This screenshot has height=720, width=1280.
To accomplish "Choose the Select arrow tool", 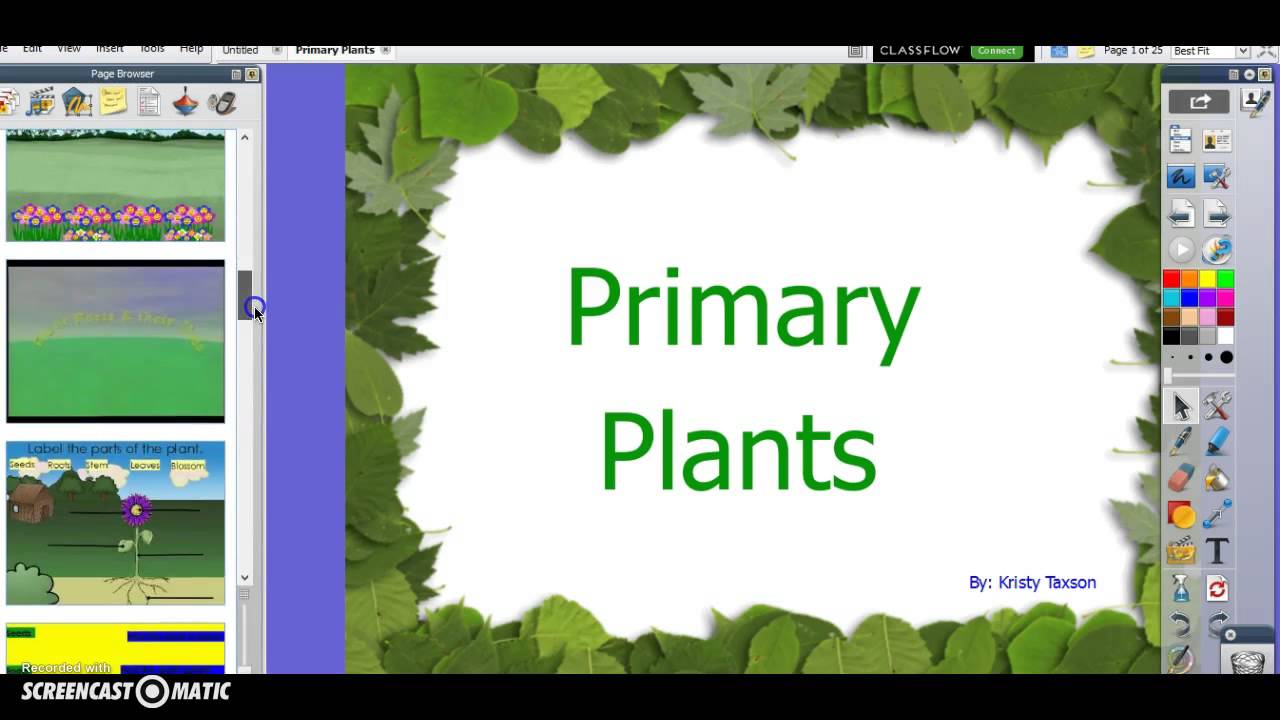I will 1181,406.
